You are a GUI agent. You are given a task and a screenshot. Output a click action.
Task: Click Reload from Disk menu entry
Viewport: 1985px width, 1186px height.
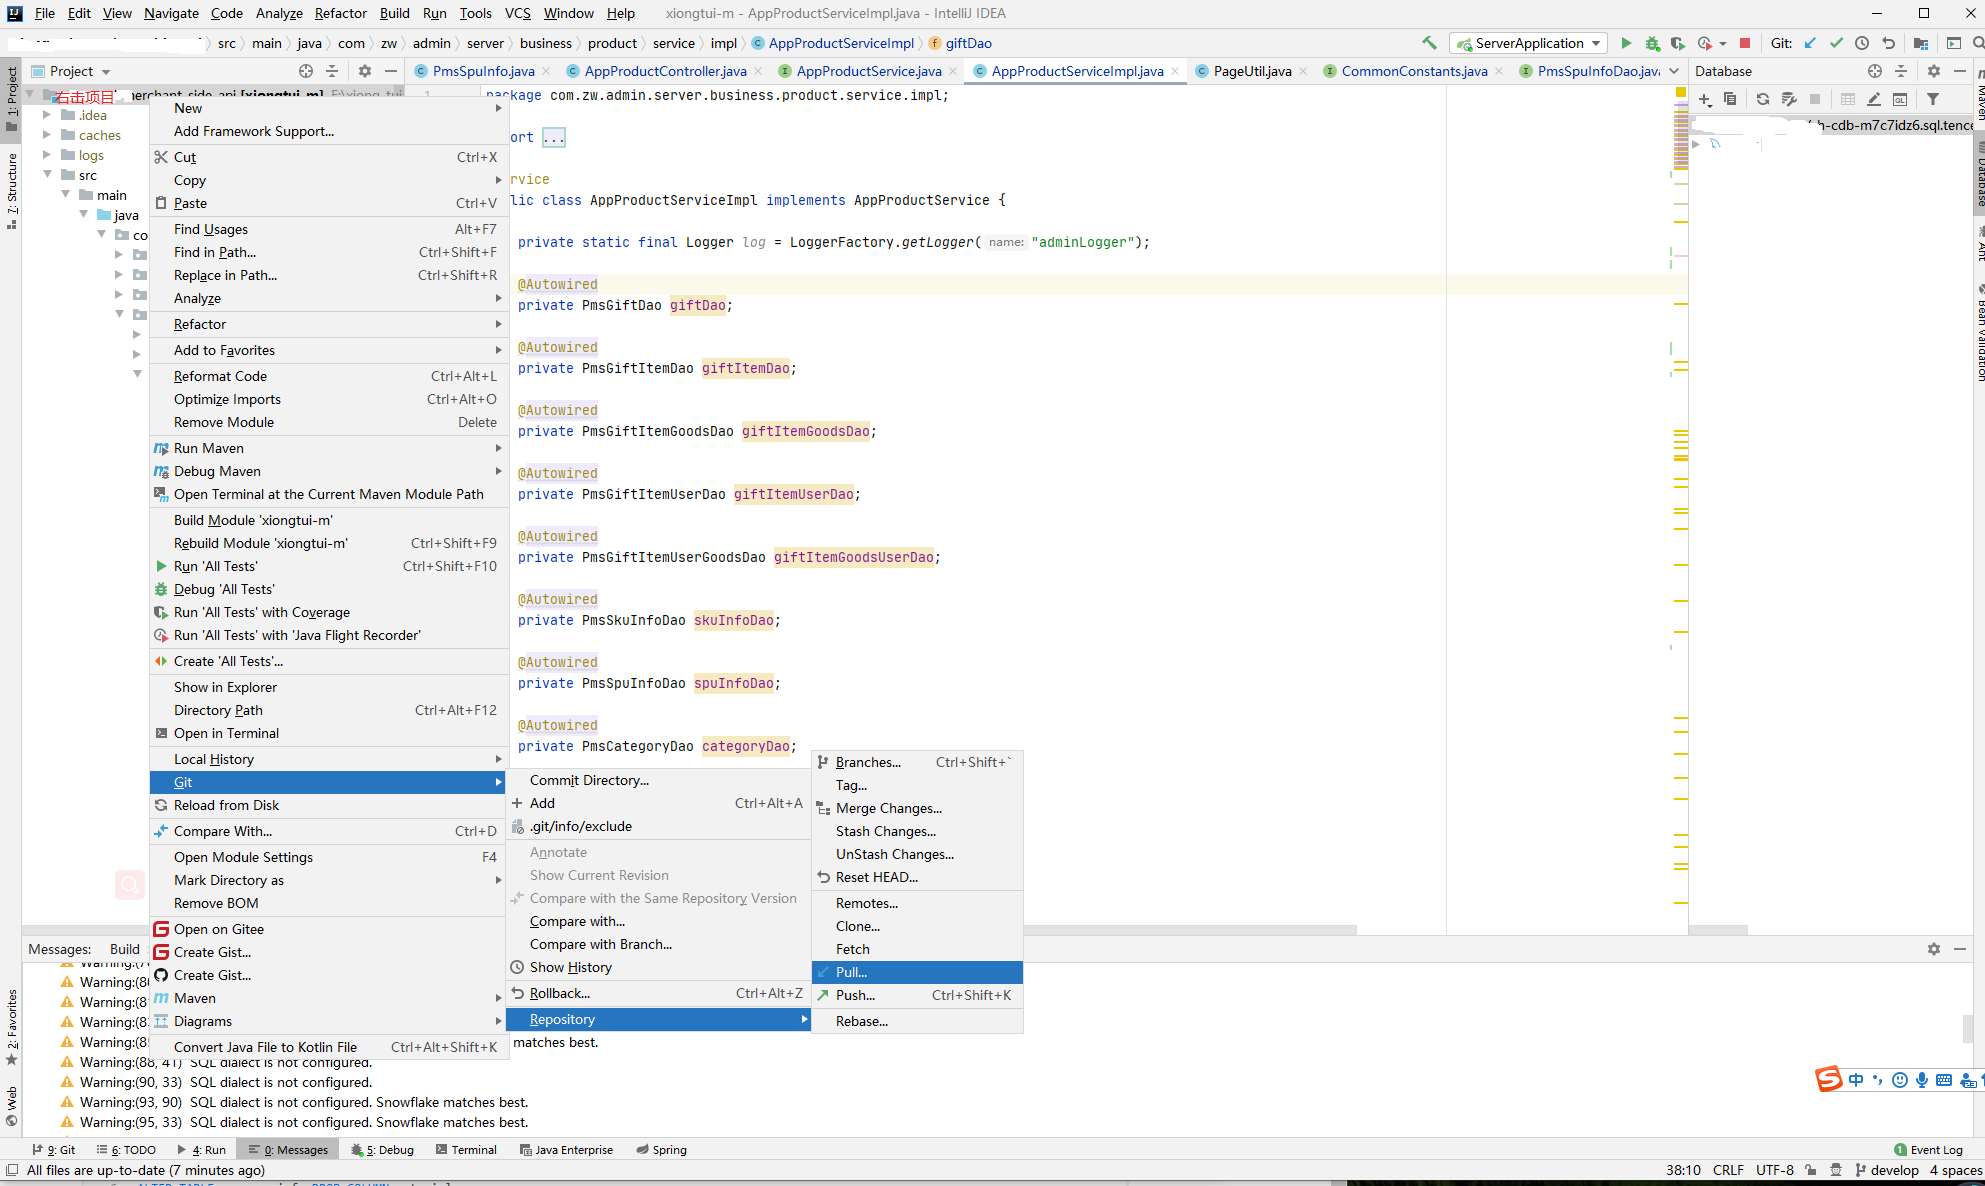point(328,805)
